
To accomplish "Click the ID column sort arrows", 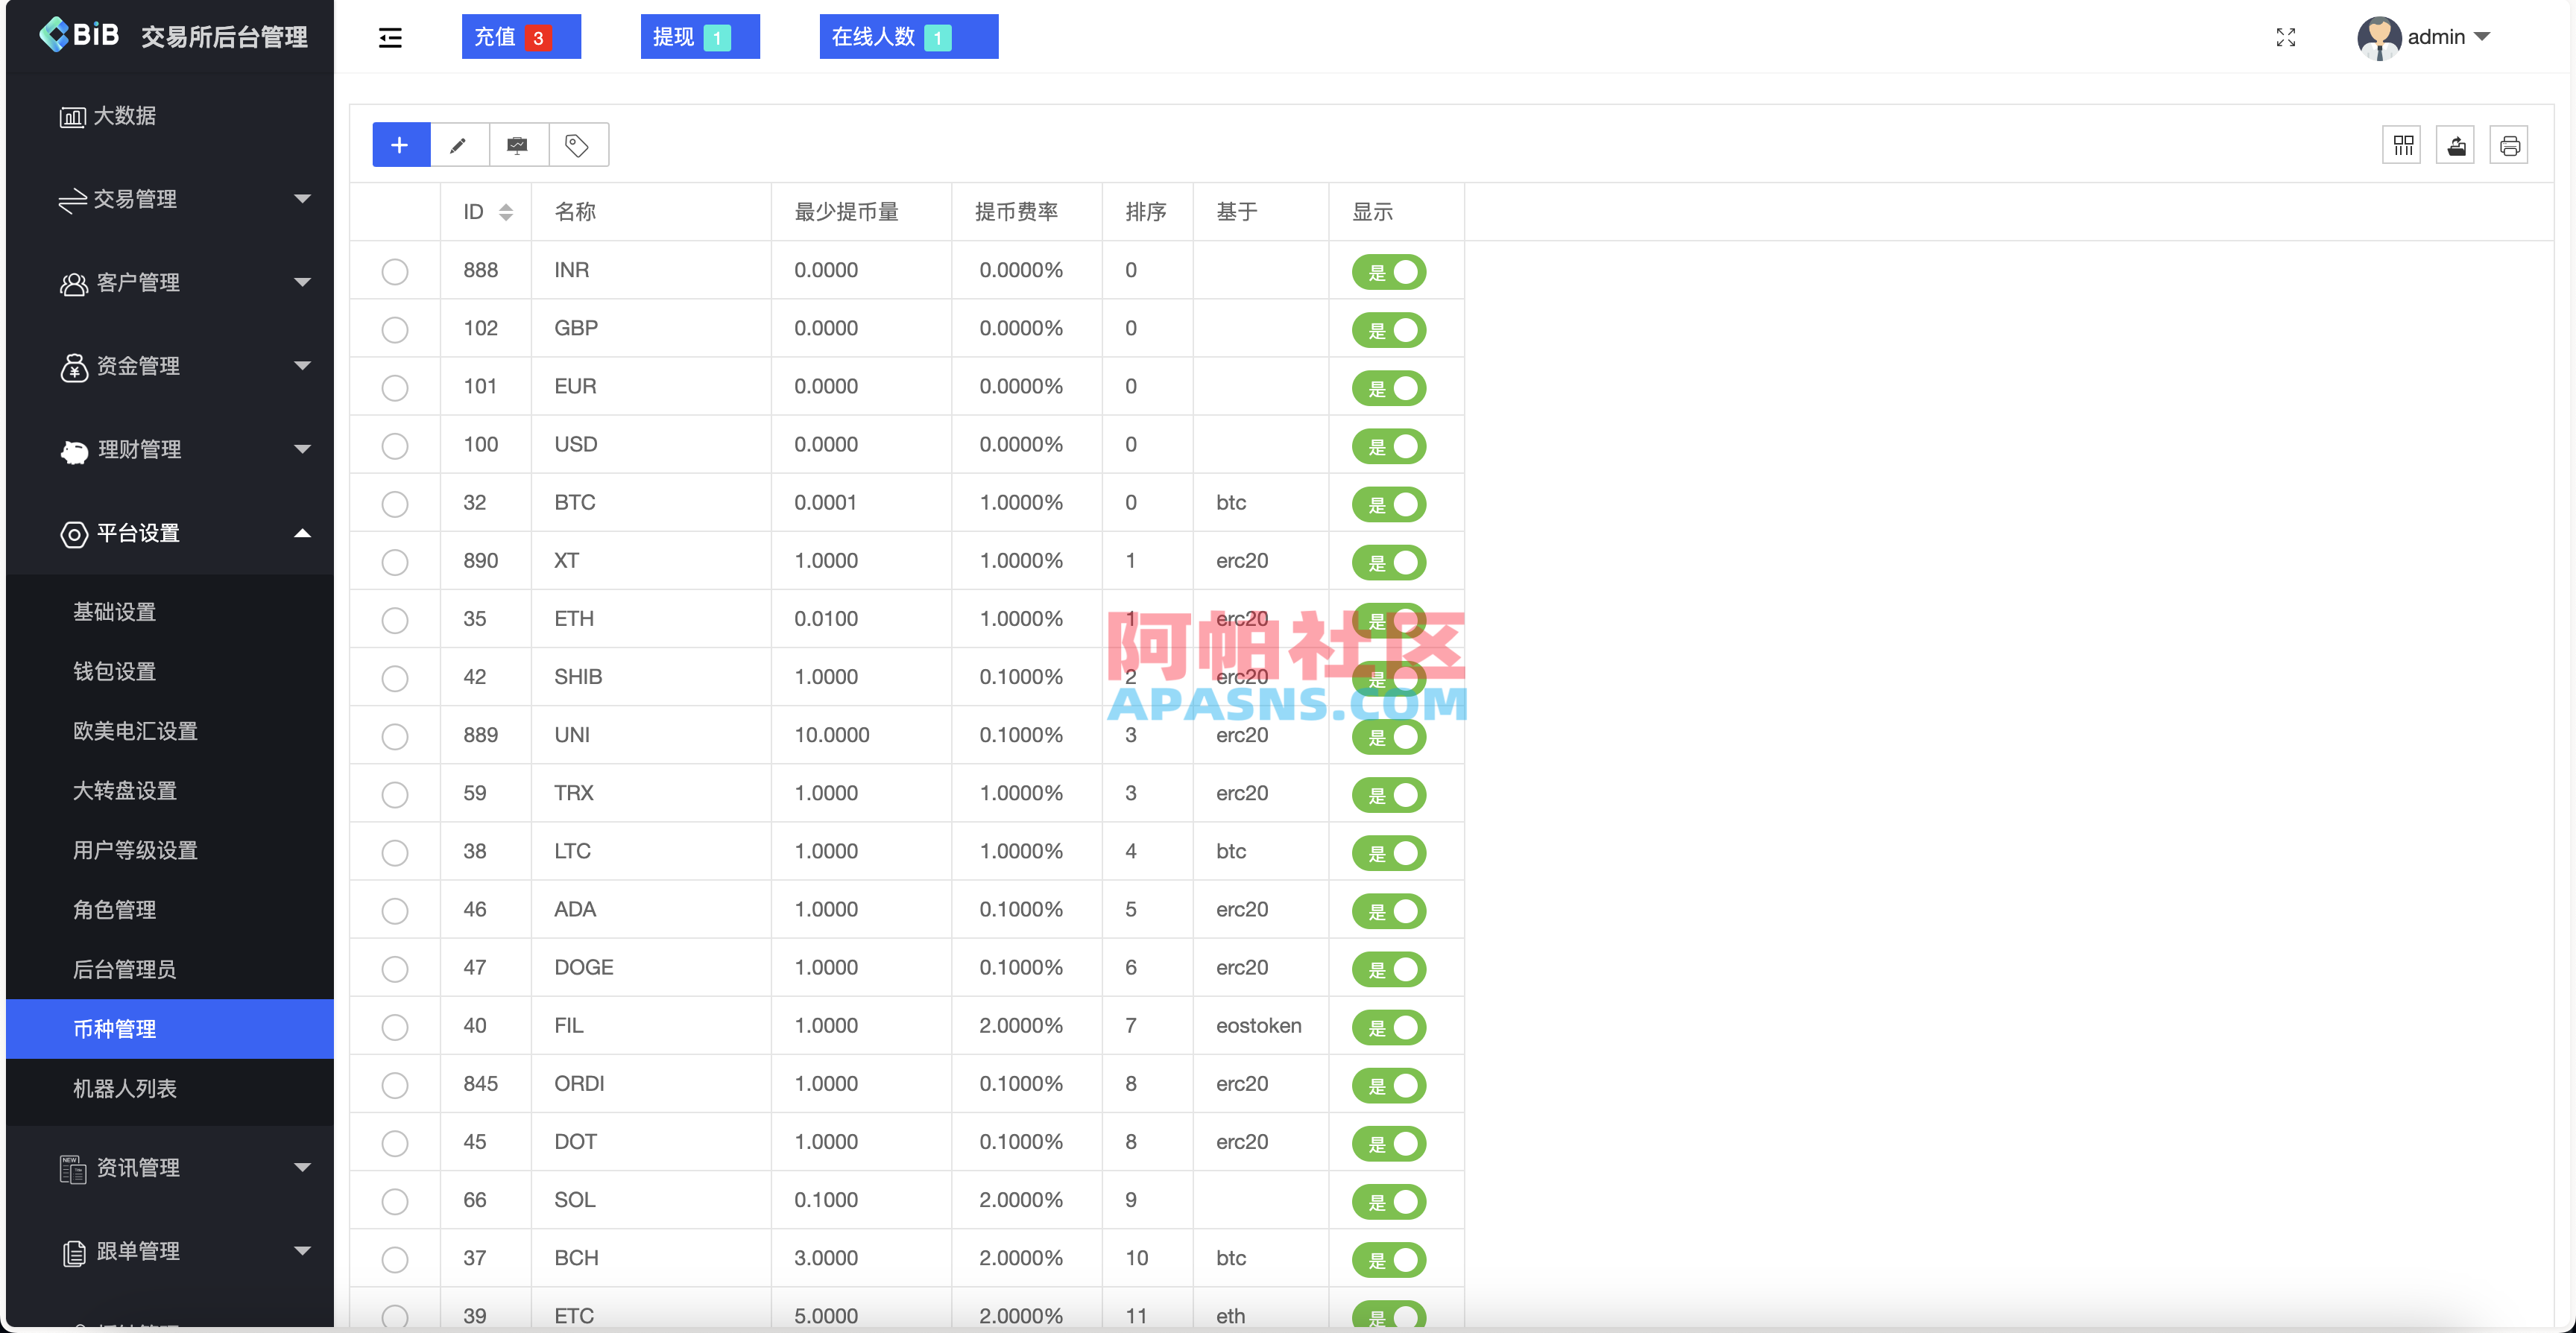I will [x=506, y=211].
